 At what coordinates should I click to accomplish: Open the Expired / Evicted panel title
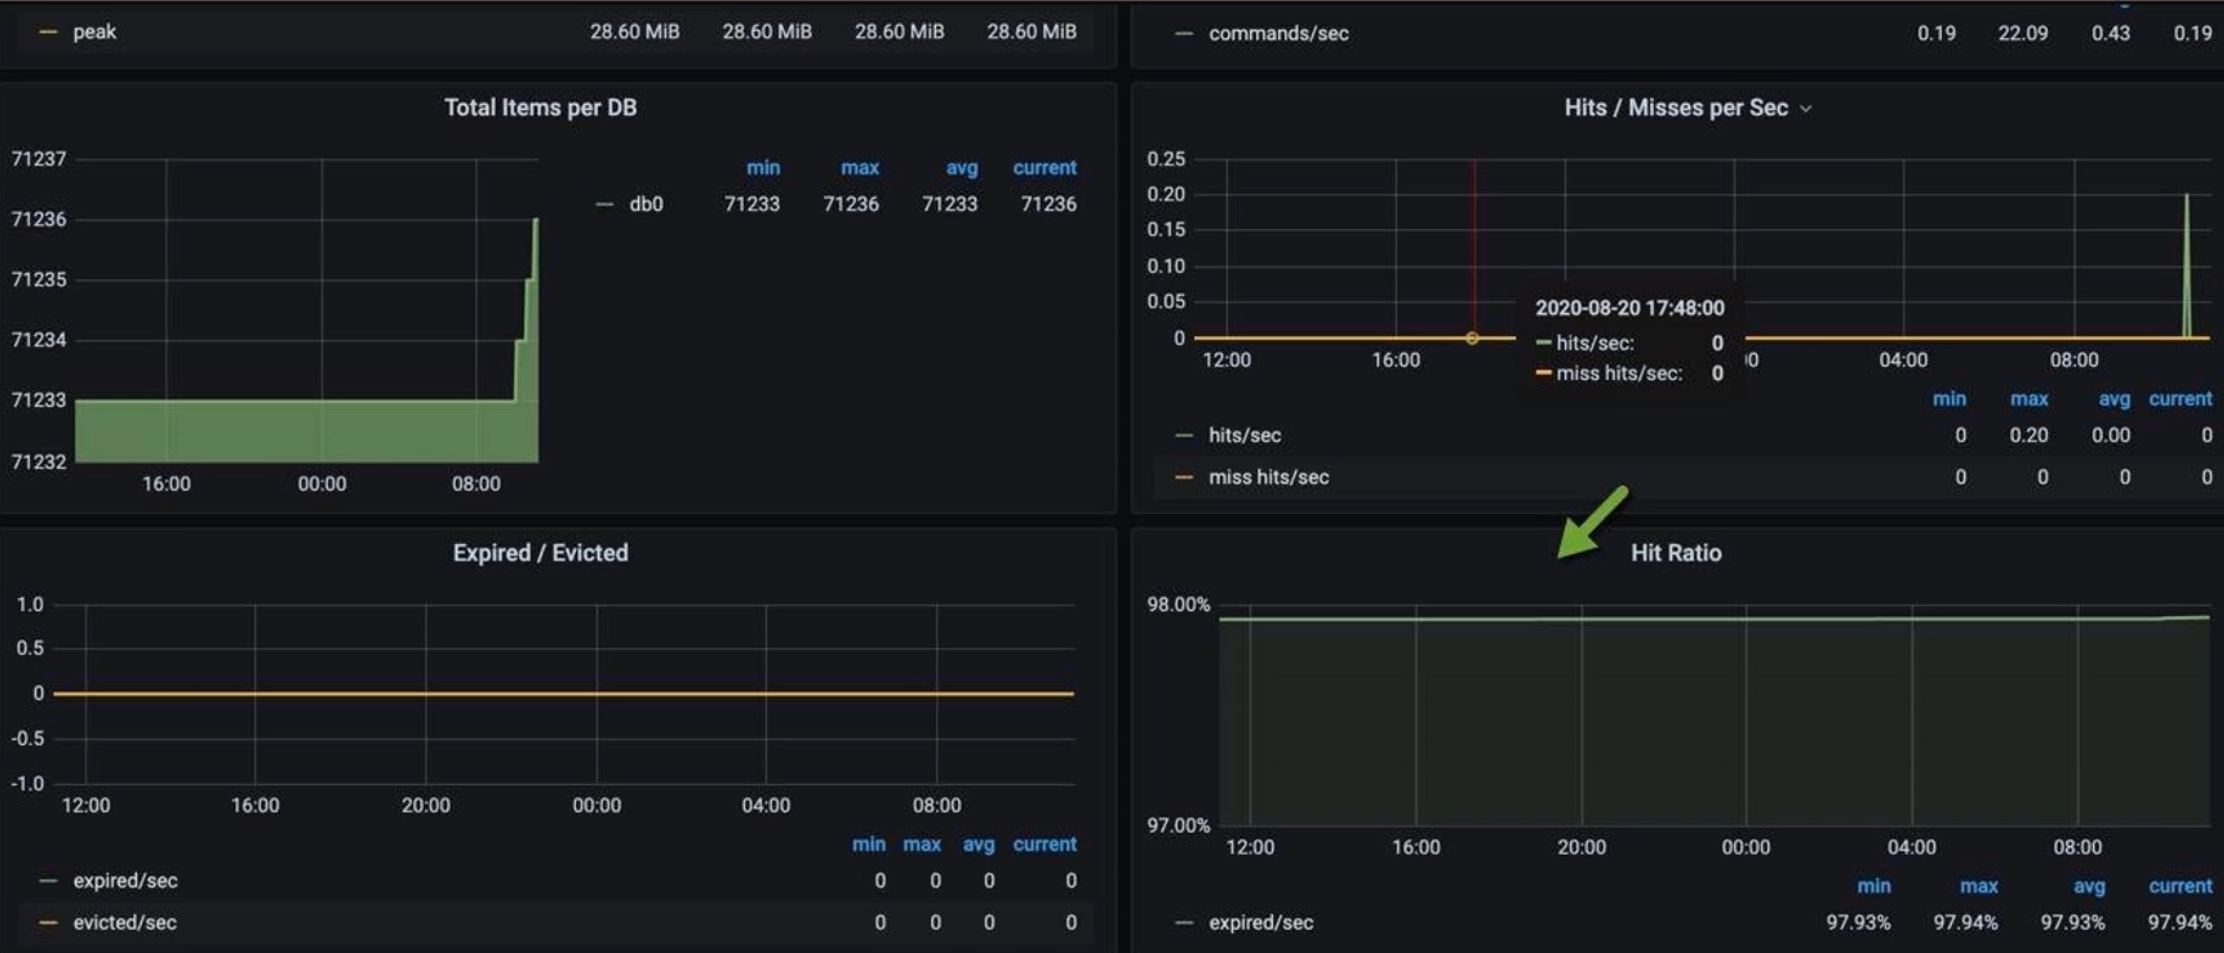(540, 553)
